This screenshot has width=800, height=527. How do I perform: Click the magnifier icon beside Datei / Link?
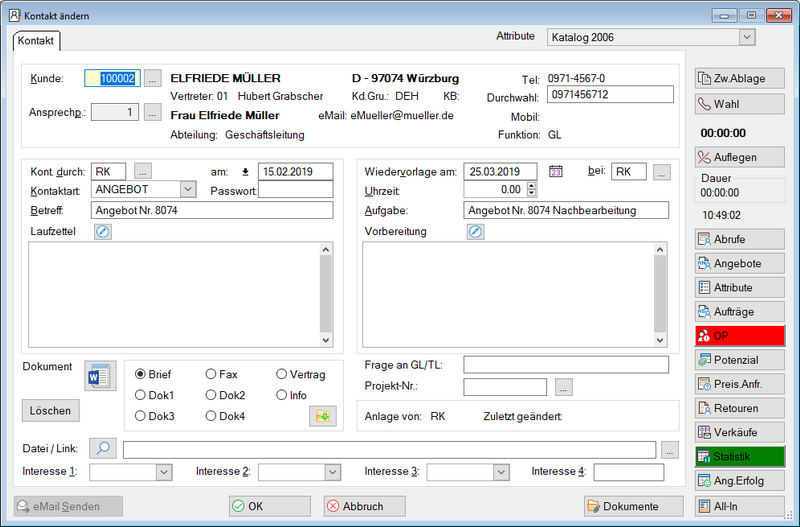[x=103, y=449]
